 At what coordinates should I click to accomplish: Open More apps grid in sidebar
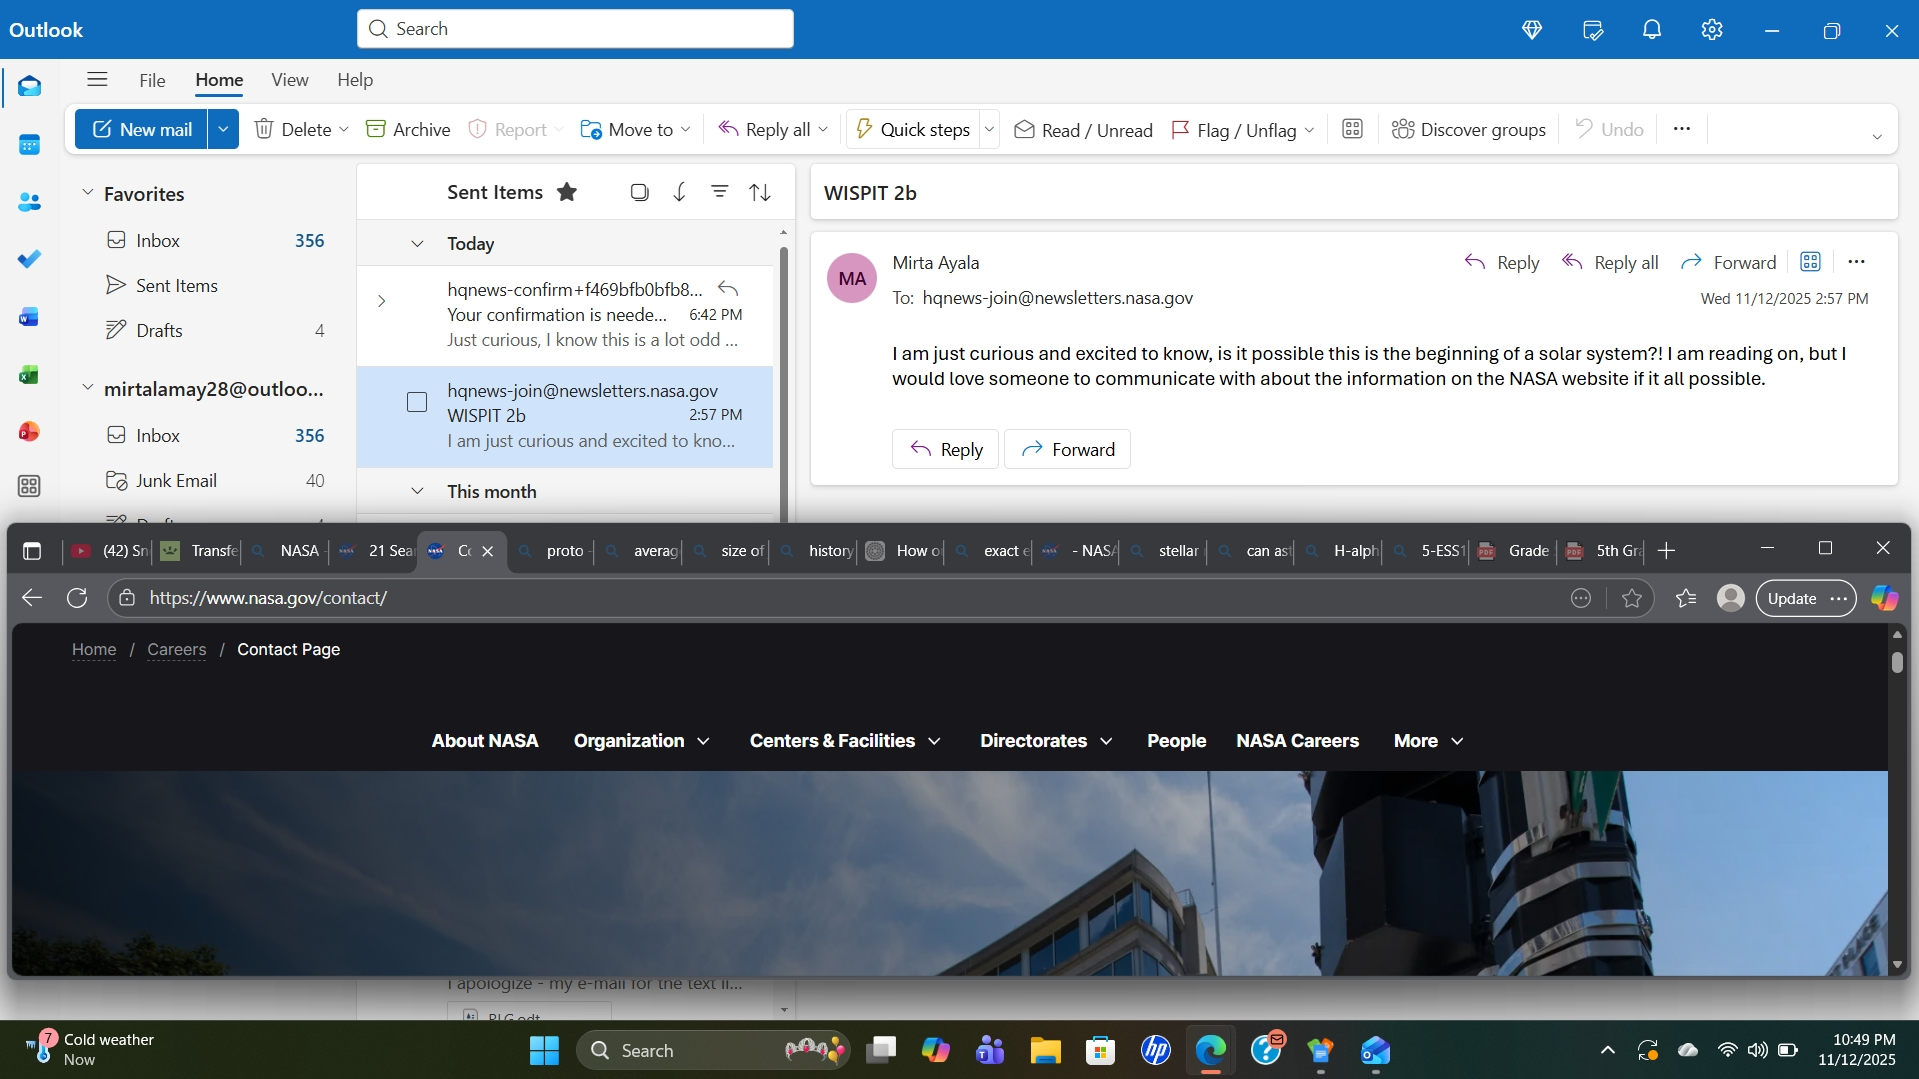[29, 487]
